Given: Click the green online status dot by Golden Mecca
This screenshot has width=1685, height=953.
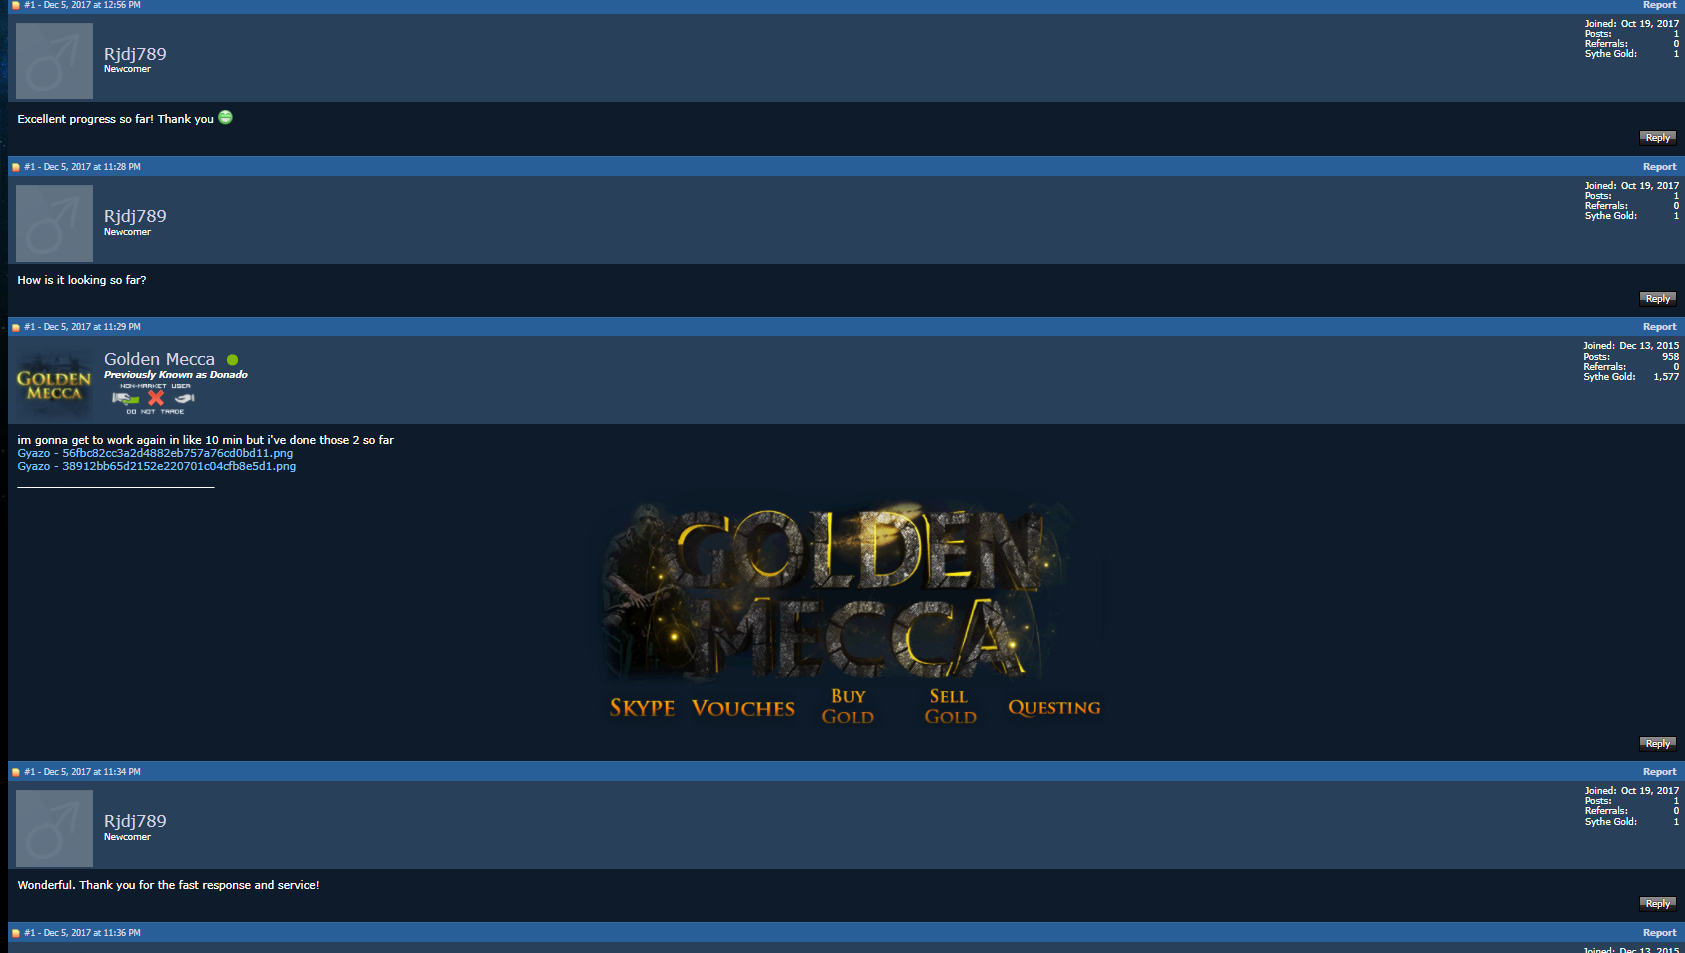Looking at the screenshot, I should point(232,360).
